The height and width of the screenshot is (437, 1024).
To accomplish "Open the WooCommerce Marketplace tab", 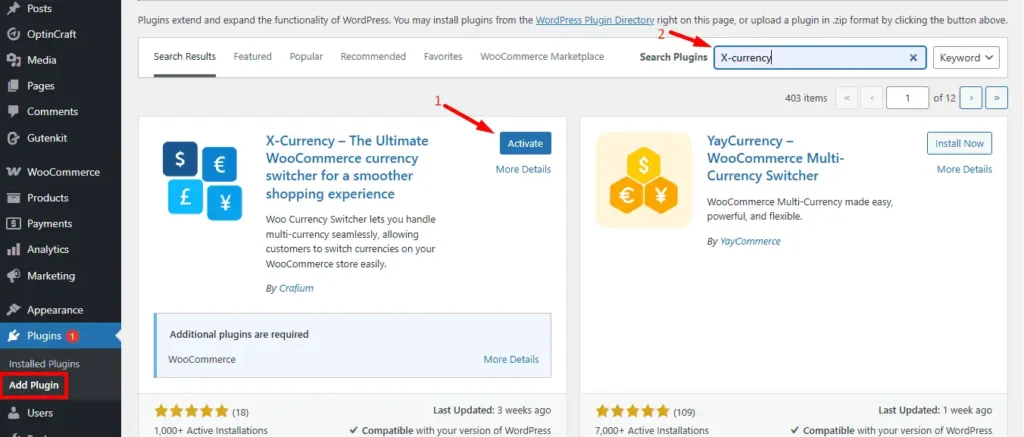I will point(542,57).
